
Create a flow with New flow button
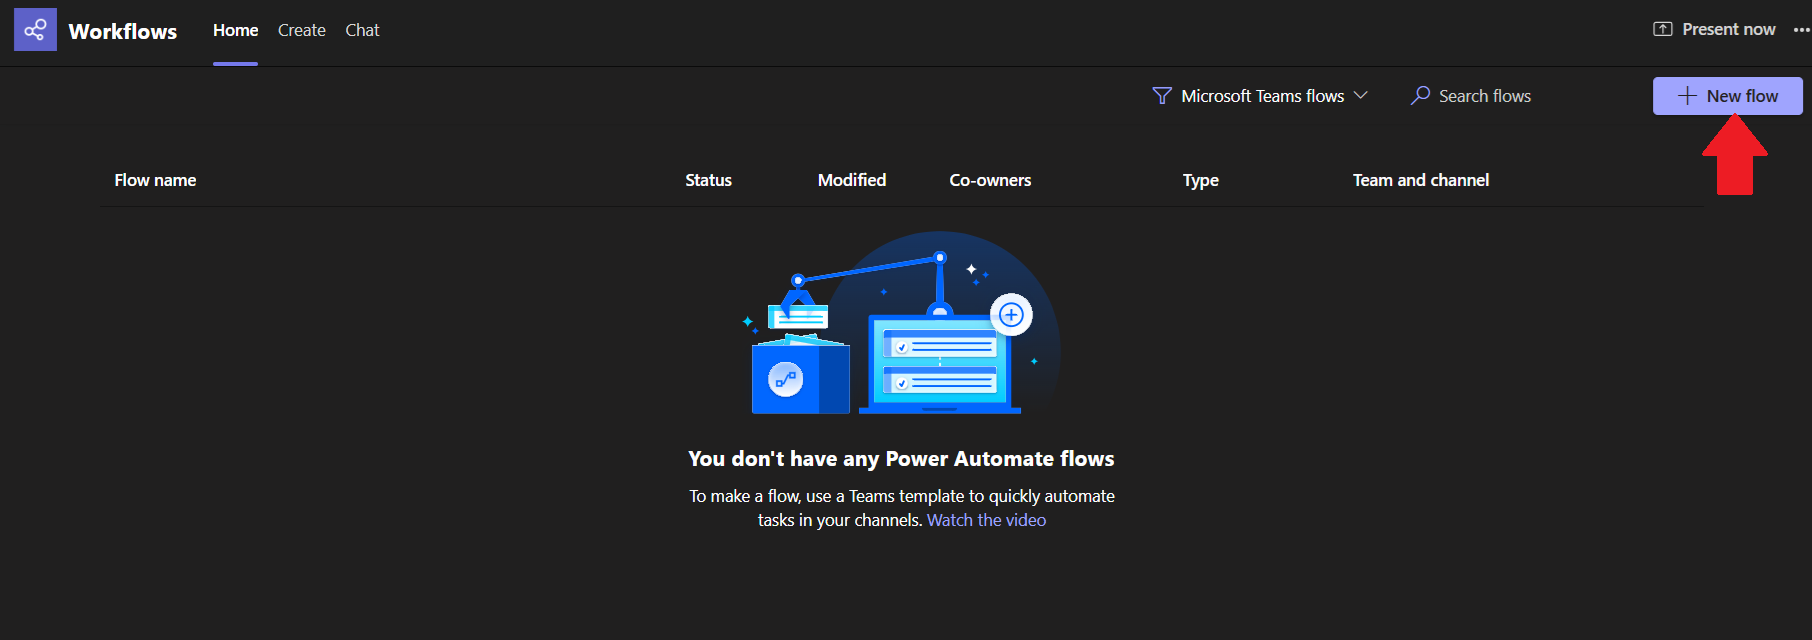click(x=1727, y=96)
